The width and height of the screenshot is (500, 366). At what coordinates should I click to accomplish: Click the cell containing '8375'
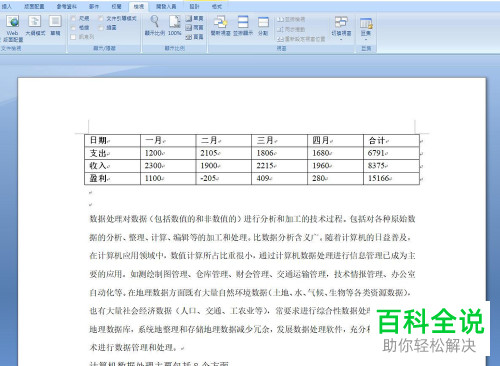(391, 166)
